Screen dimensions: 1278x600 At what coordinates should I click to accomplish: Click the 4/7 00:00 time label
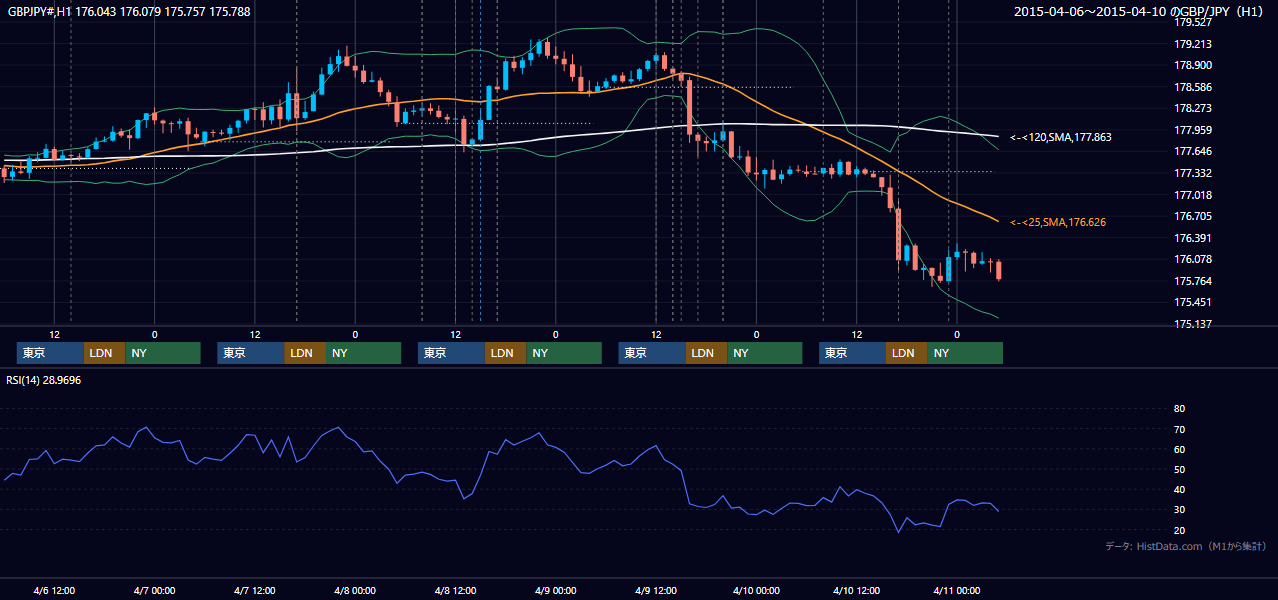click(x=154, y=590)
